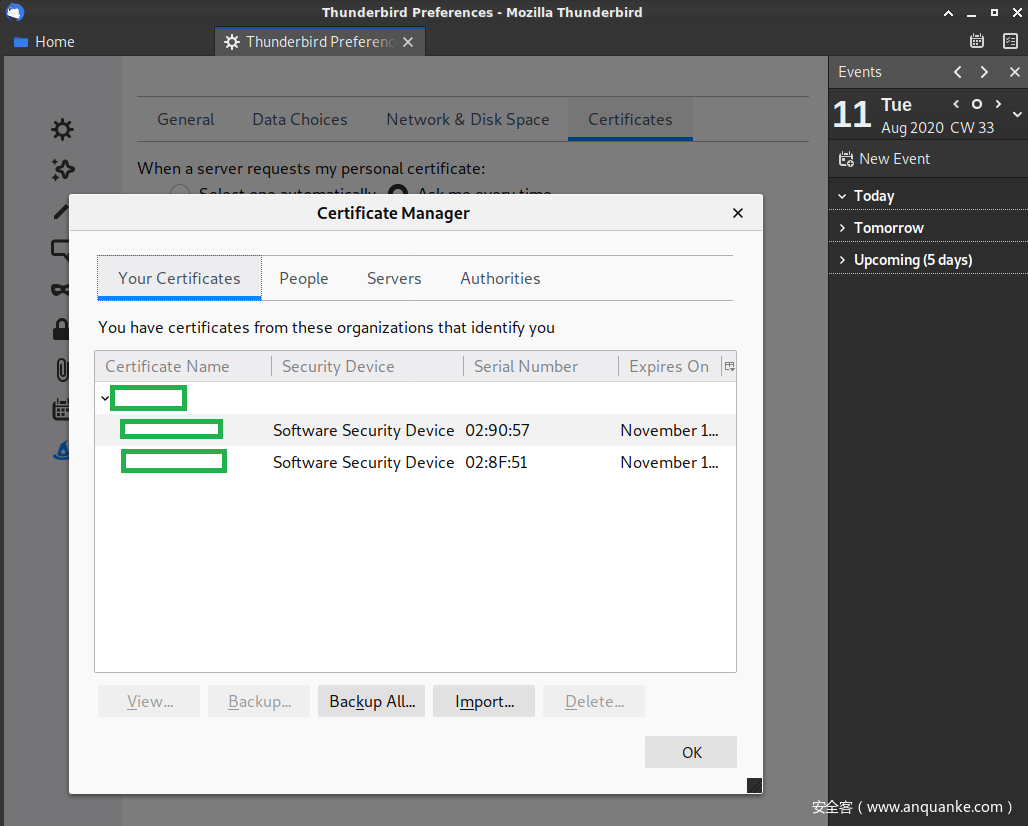Jump to next day beside Tue
The width and height of the screenshot is (1028, 826).
coord(998,104)
